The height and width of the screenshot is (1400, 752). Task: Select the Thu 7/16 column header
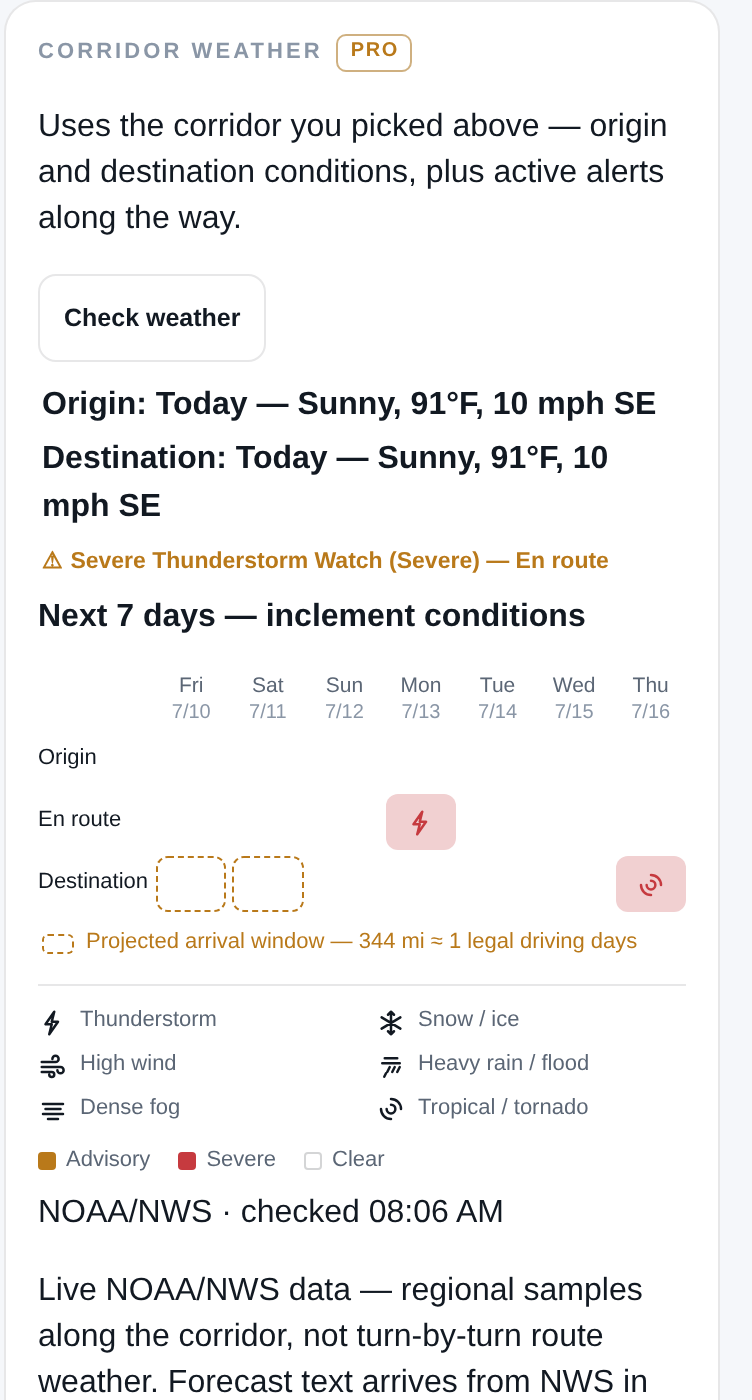coord(650,698)
